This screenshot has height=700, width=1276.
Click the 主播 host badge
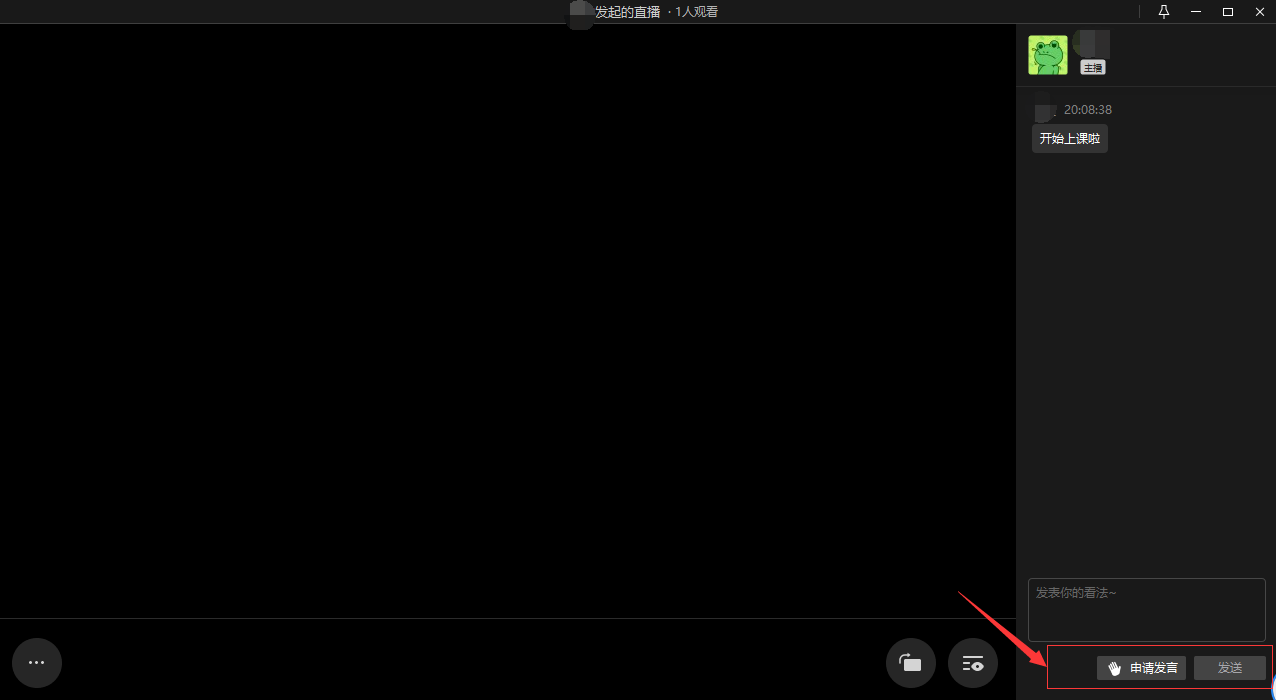1092,68
